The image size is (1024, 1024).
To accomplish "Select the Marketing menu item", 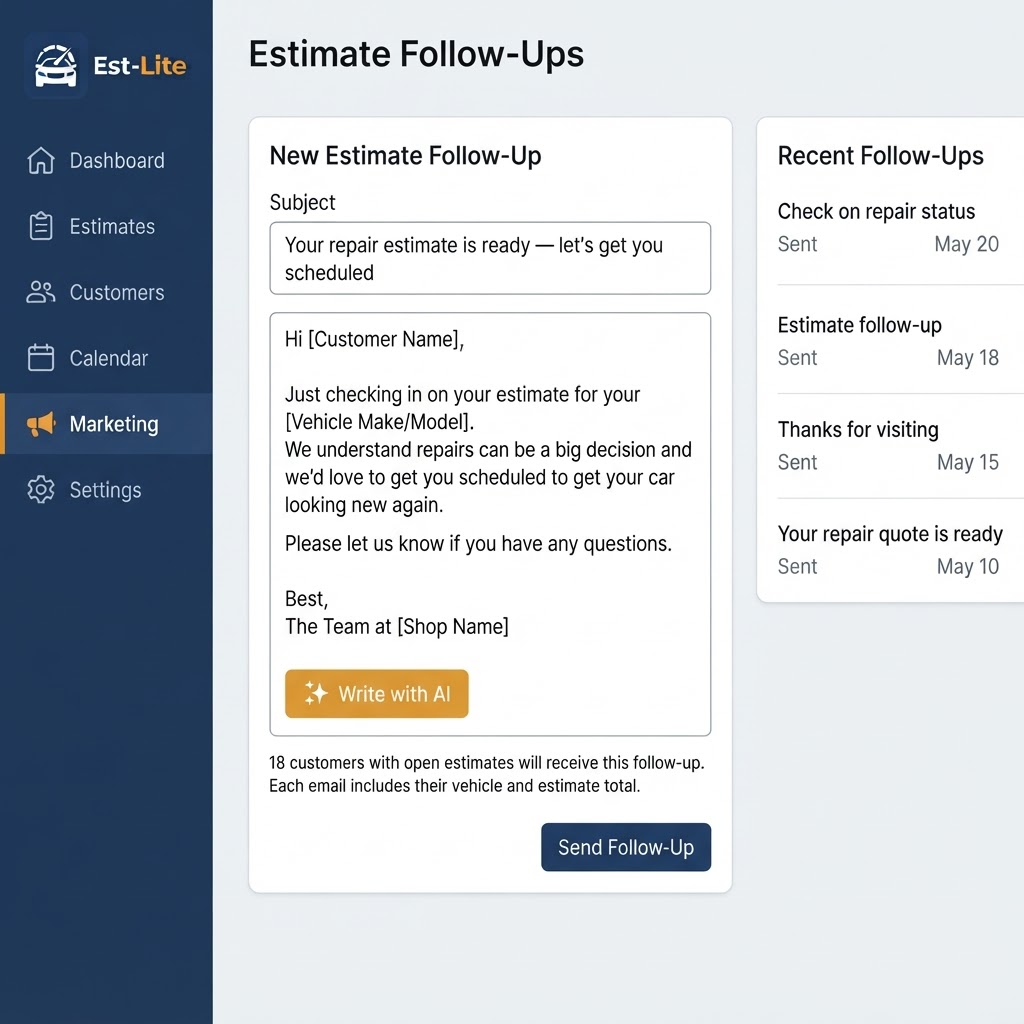I will tap(106, 424).
